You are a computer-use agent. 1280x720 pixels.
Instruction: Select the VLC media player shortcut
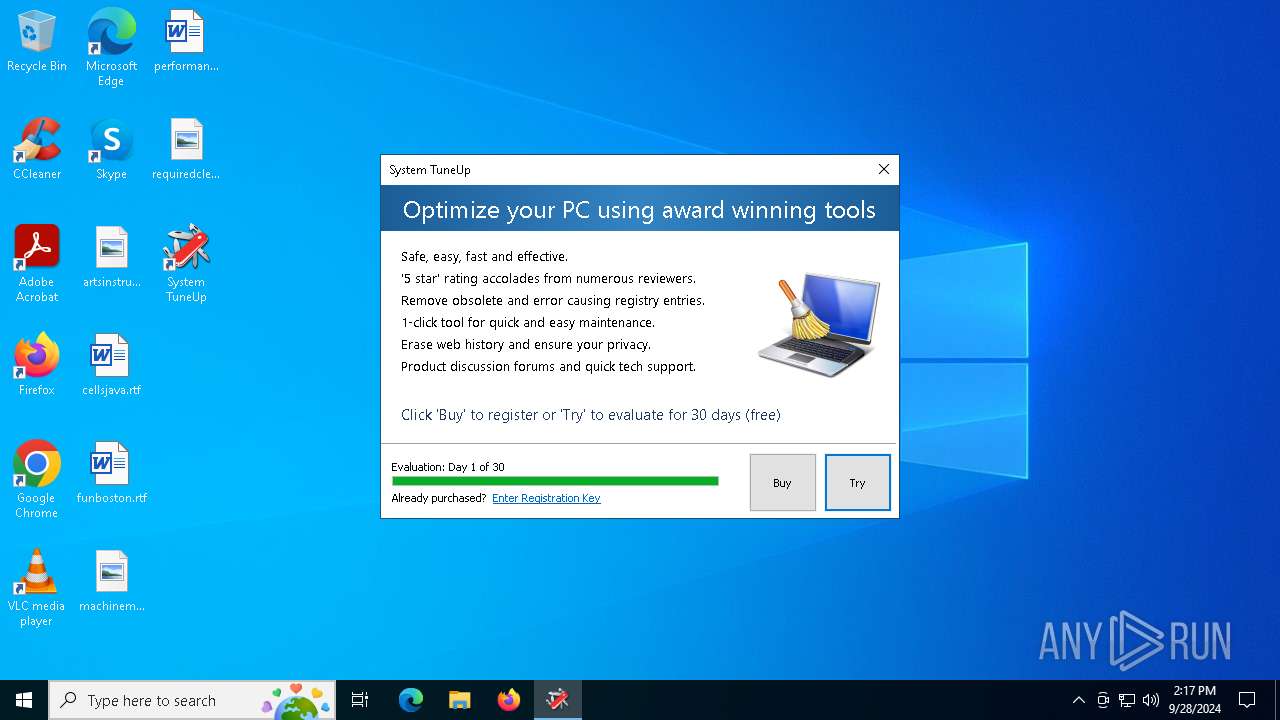tap(37, 588)
